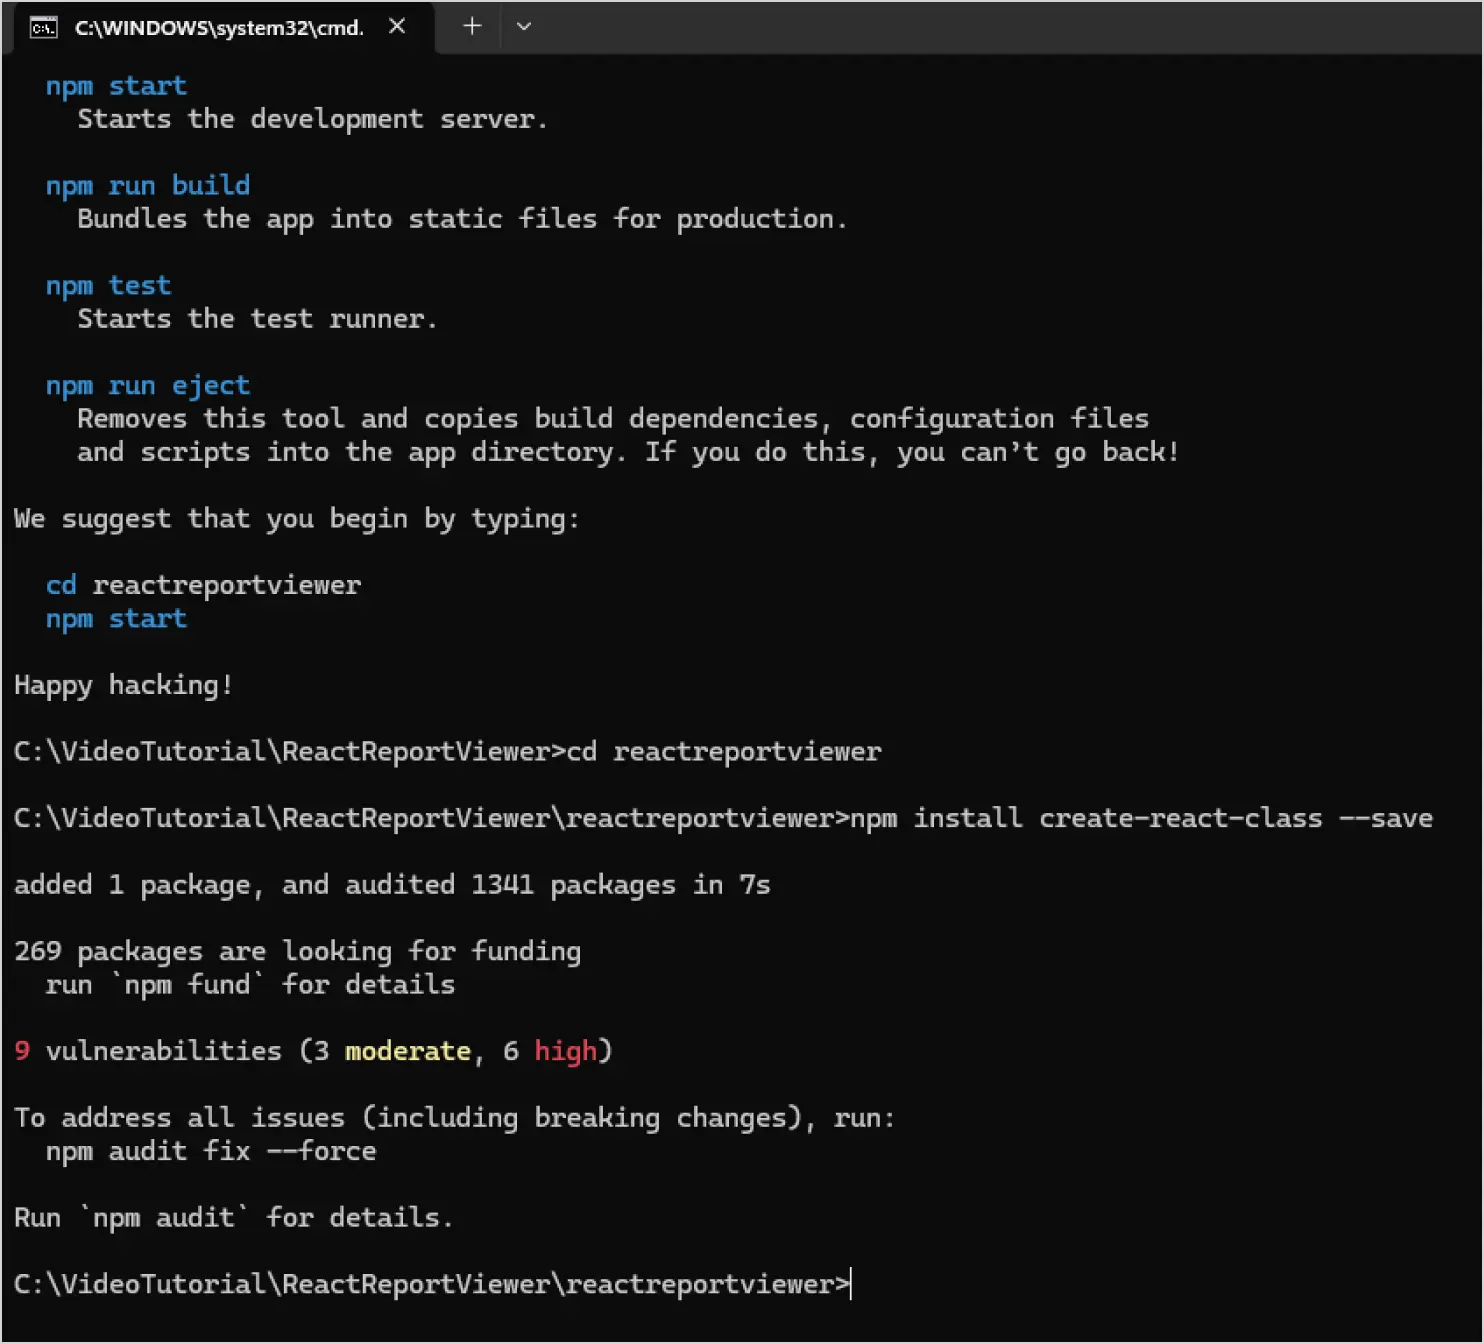
Task: Click the red high severity label
Action: 568,1050
